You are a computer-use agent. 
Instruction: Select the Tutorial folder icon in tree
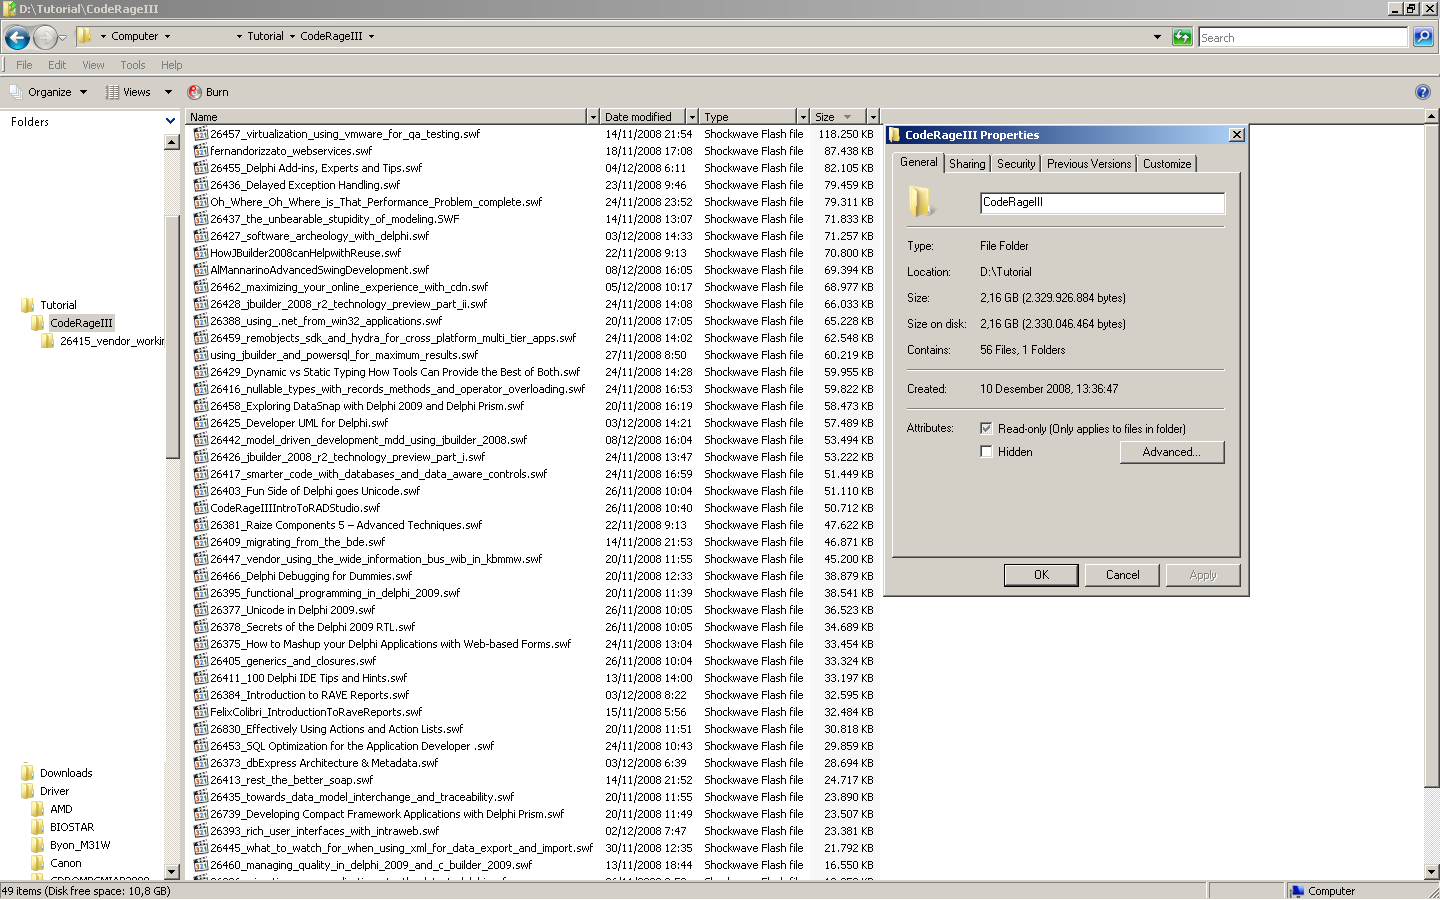28,305
